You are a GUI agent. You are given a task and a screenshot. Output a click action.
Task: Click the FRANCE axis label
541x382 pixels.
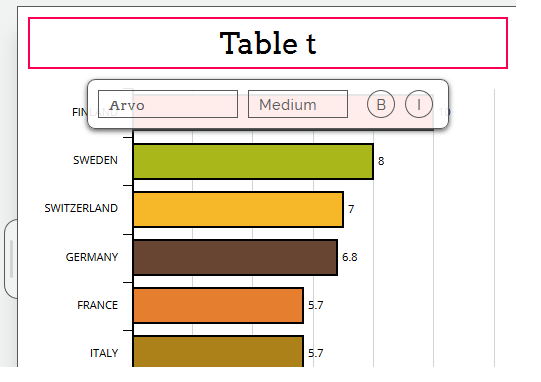coord(98,305)
